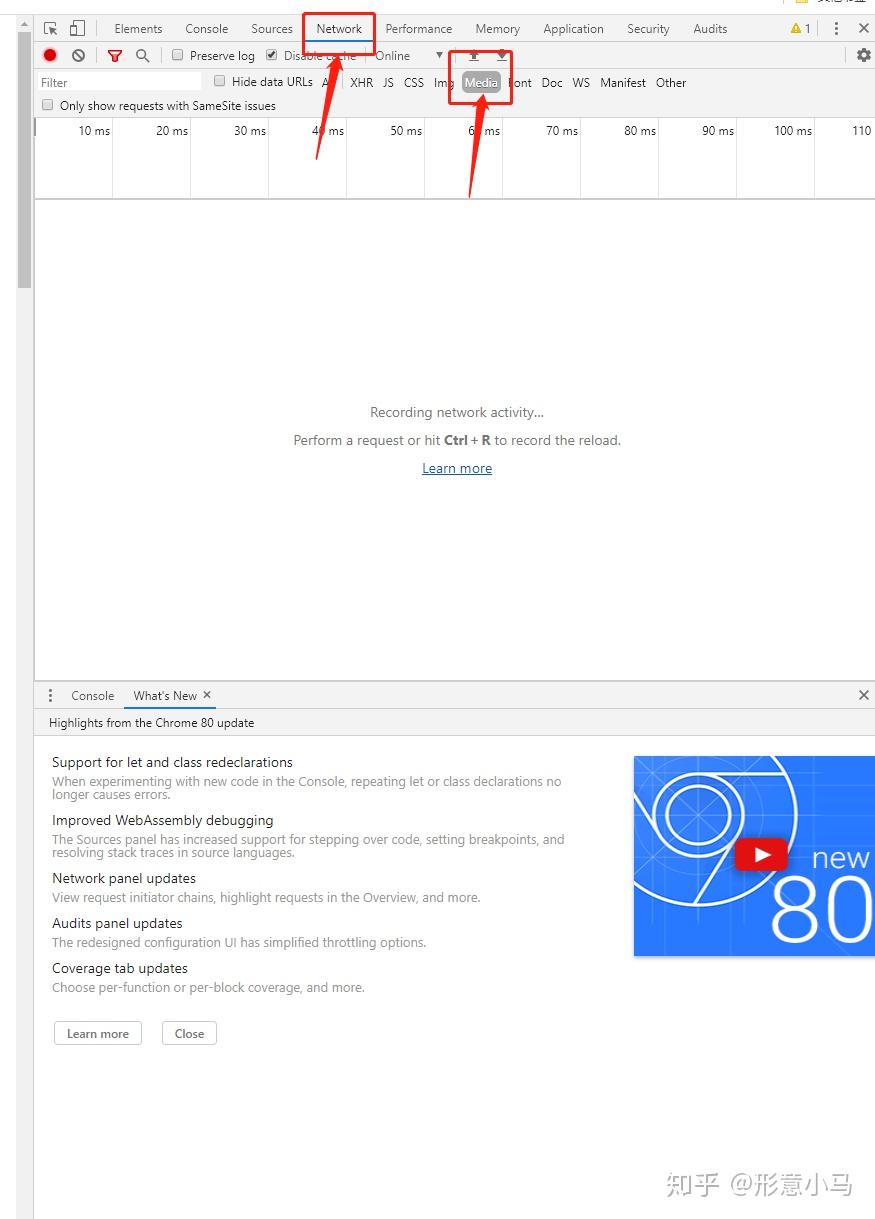The height and width of the screenshot is (1219, 875).
Task: Close the bottom drawer with its X
Action: pos(864,695)
